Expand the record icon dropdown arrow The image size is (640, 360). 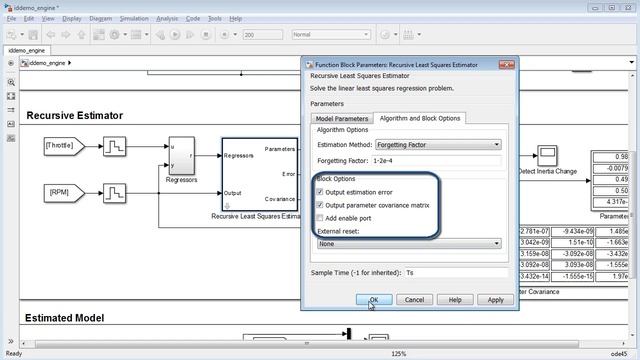point(235,35)
